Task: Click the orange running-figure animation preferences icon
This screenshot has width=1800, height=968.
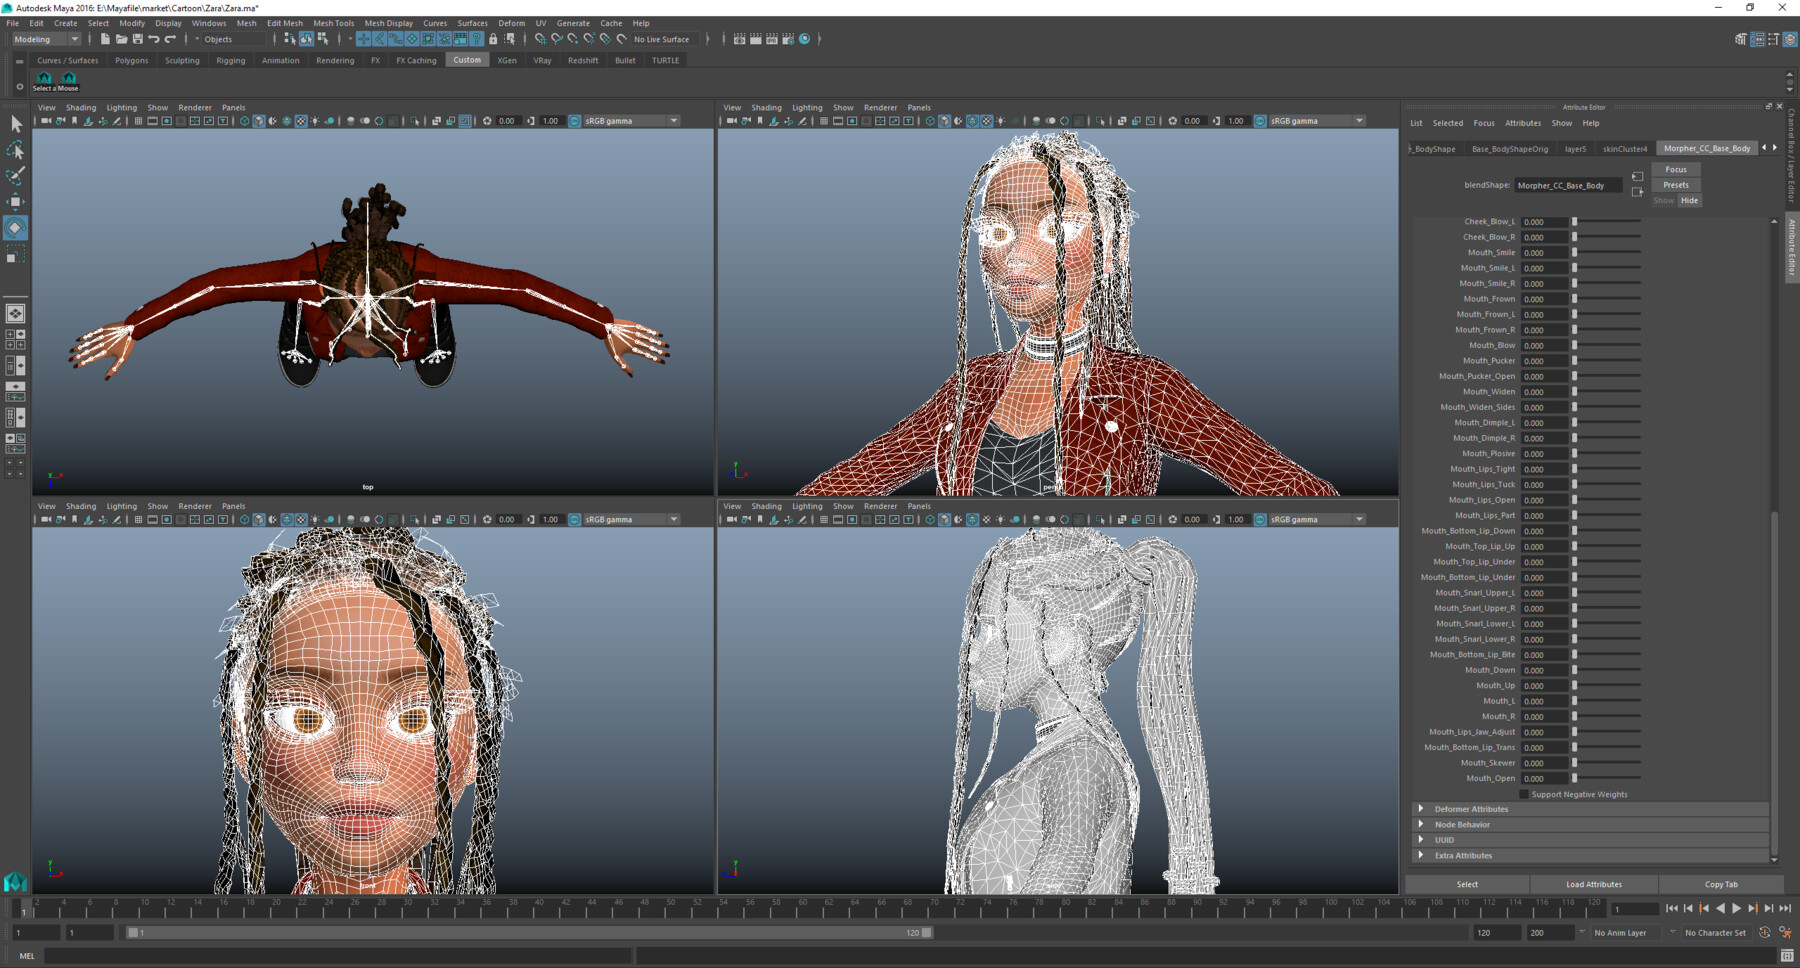Action: [x=1786, y=933]
